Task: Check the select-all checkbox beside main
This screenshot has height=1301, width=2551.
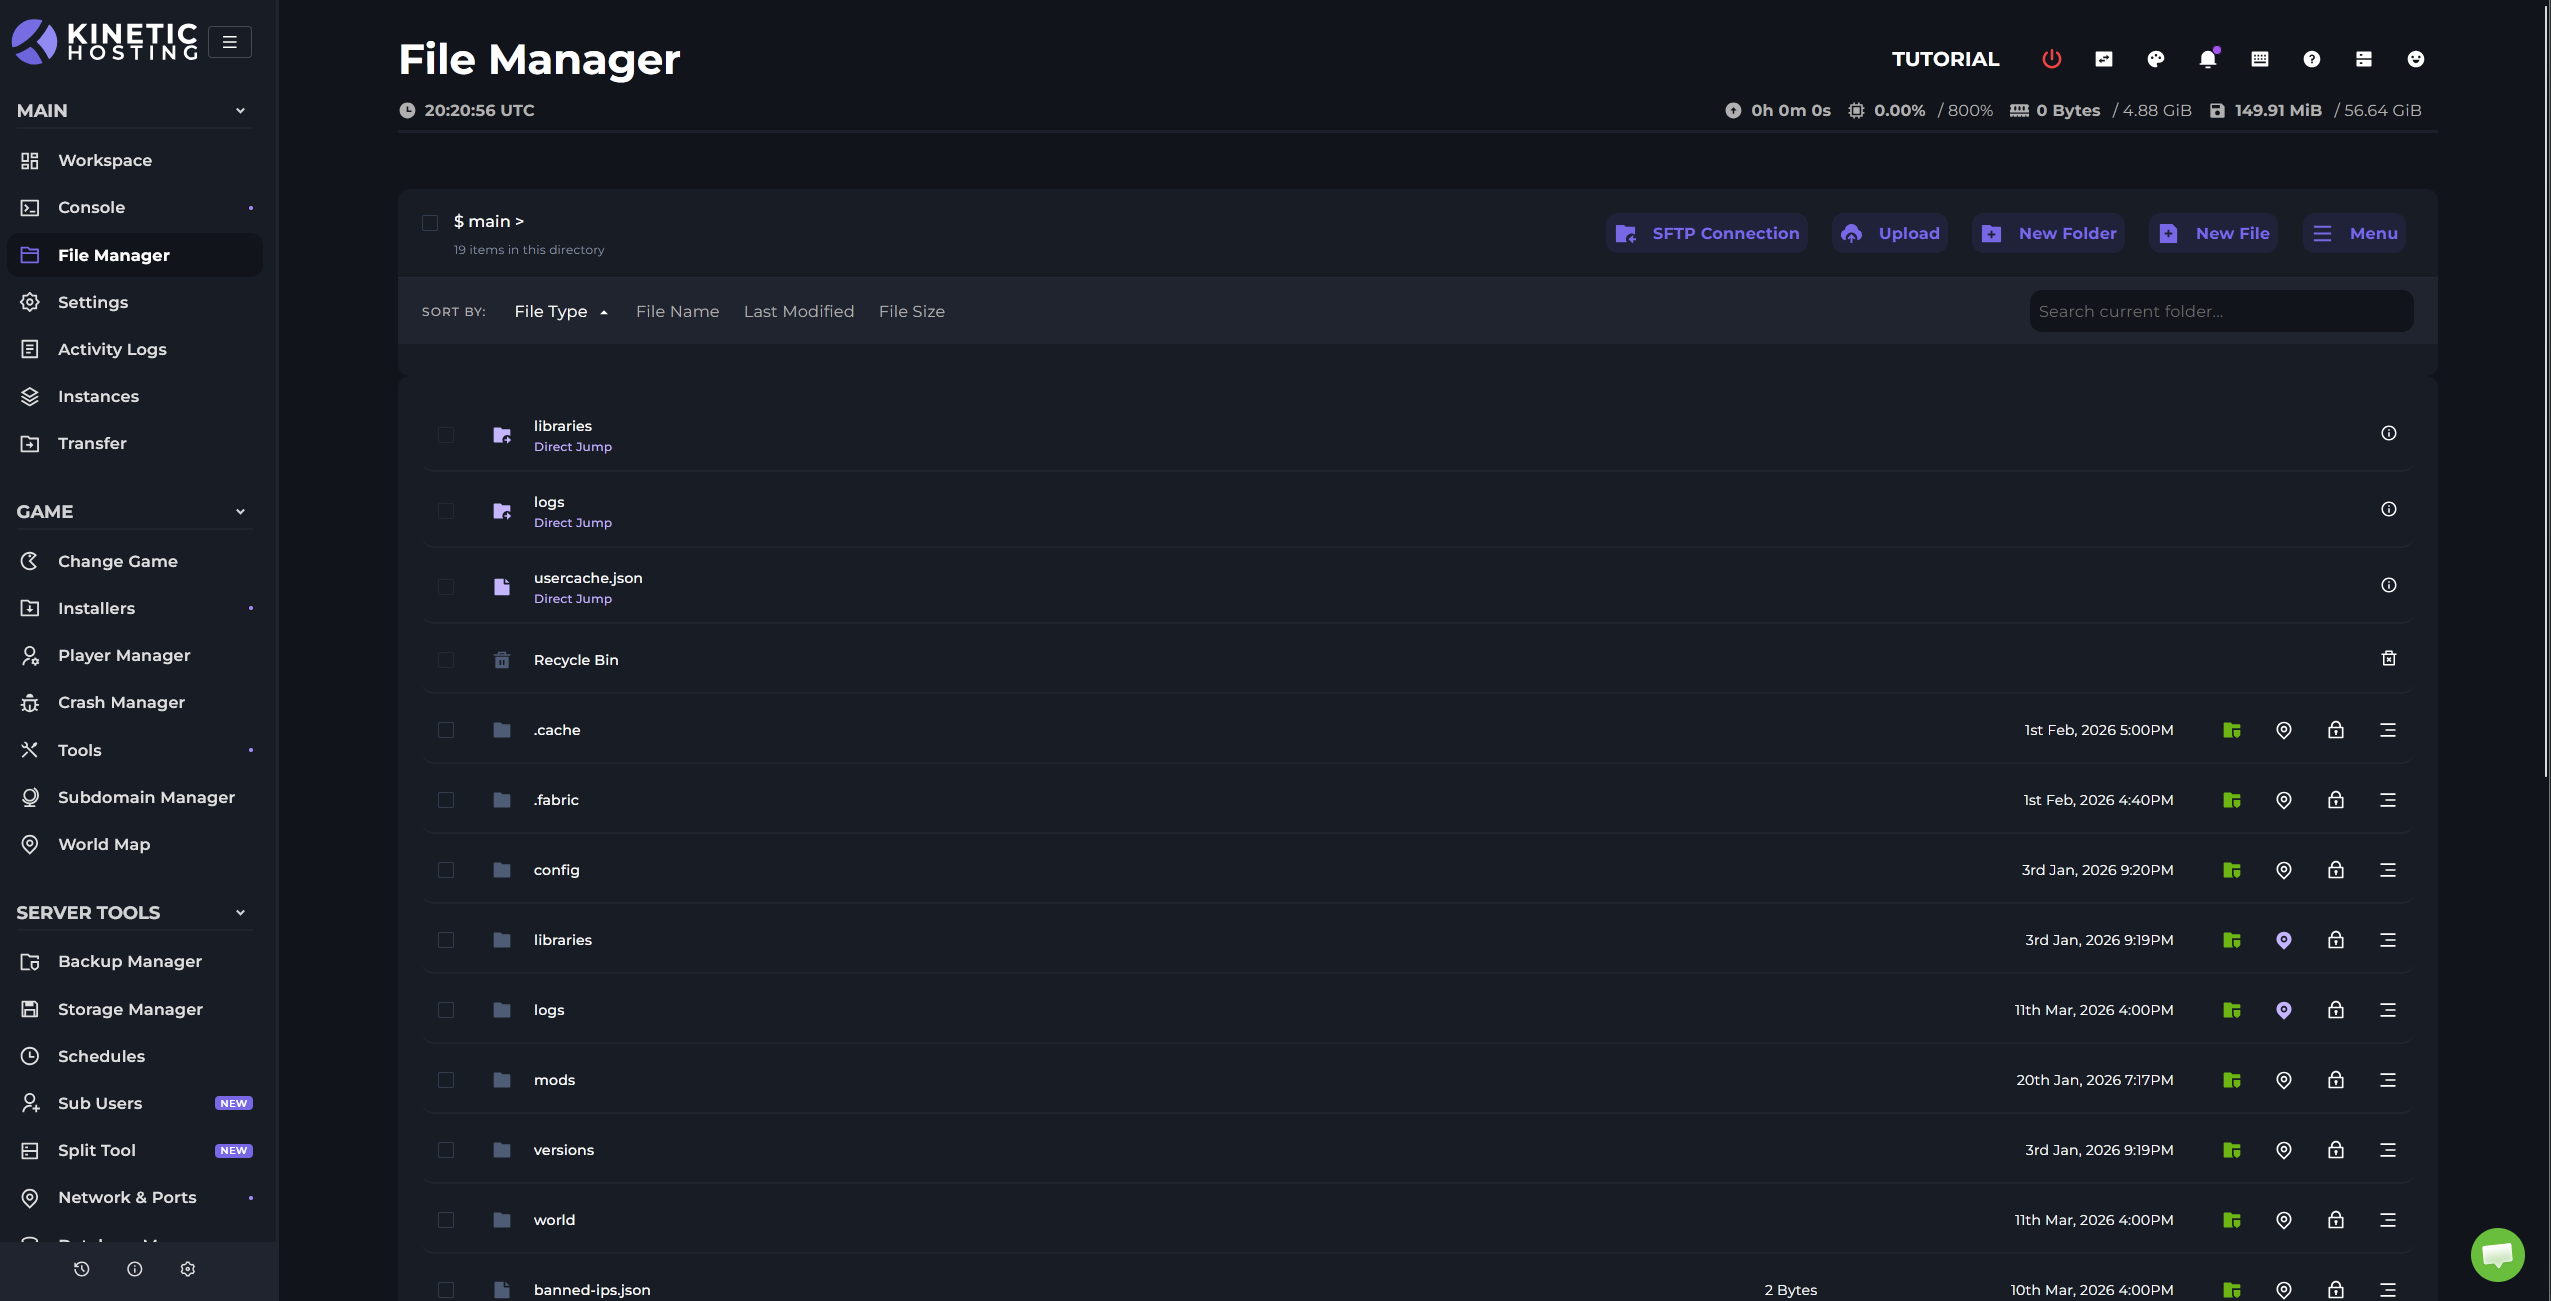Action: (x=430, y=222)
